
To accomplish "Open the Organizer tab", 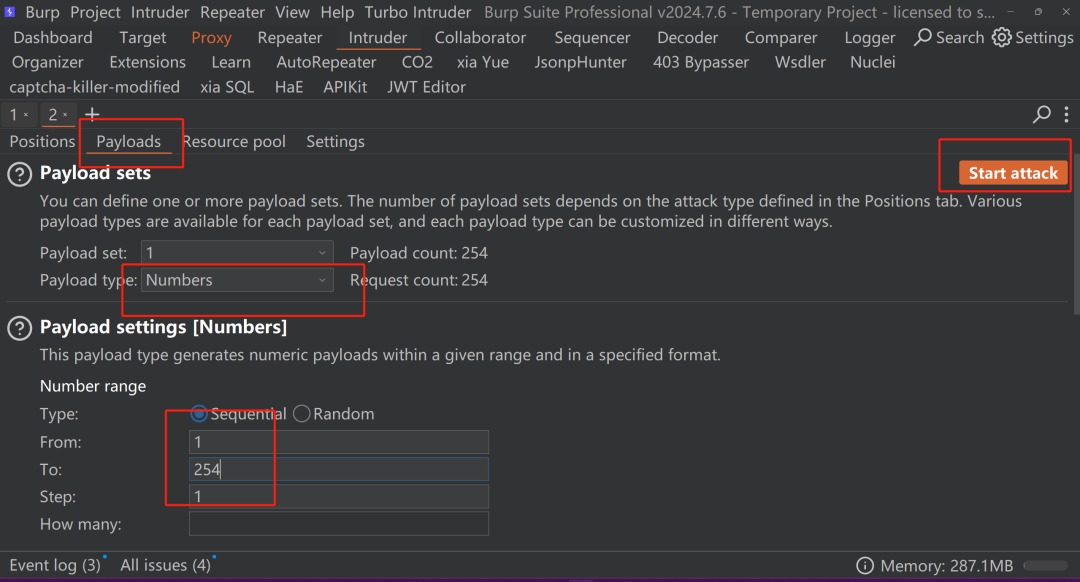I will pyautogui.click(x=48, y=63).
